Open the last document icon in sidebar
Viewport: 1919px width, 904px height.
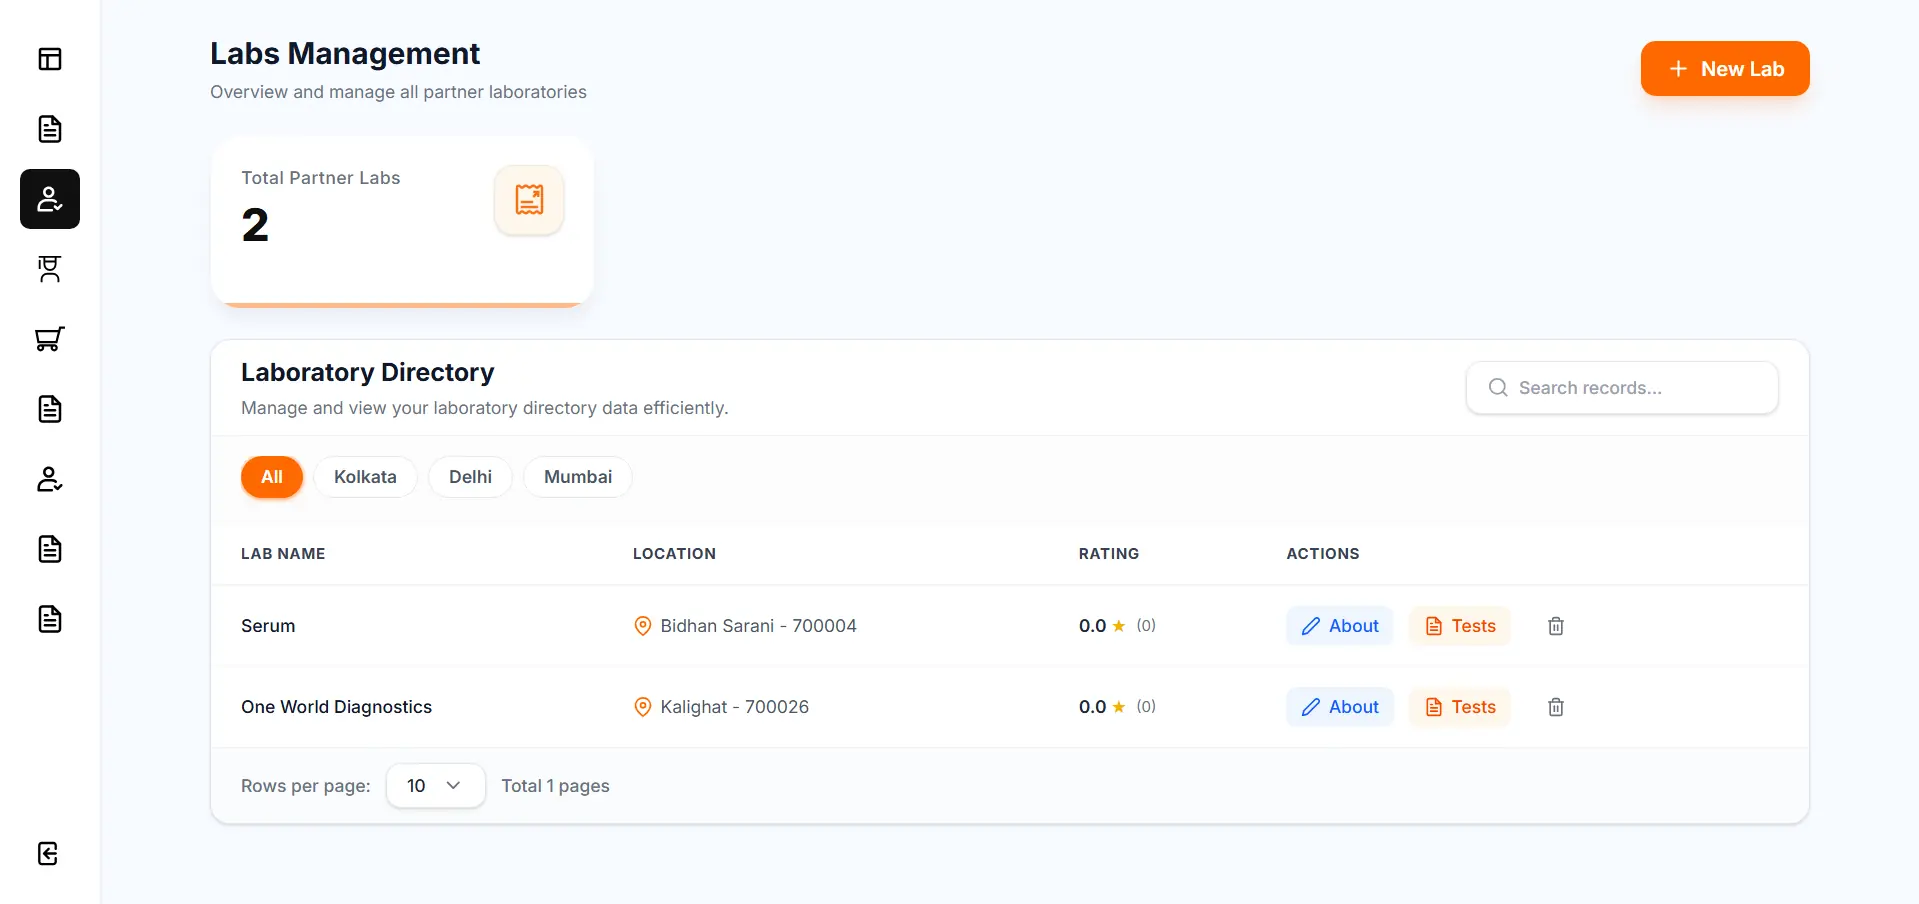[x=50, y=619]
